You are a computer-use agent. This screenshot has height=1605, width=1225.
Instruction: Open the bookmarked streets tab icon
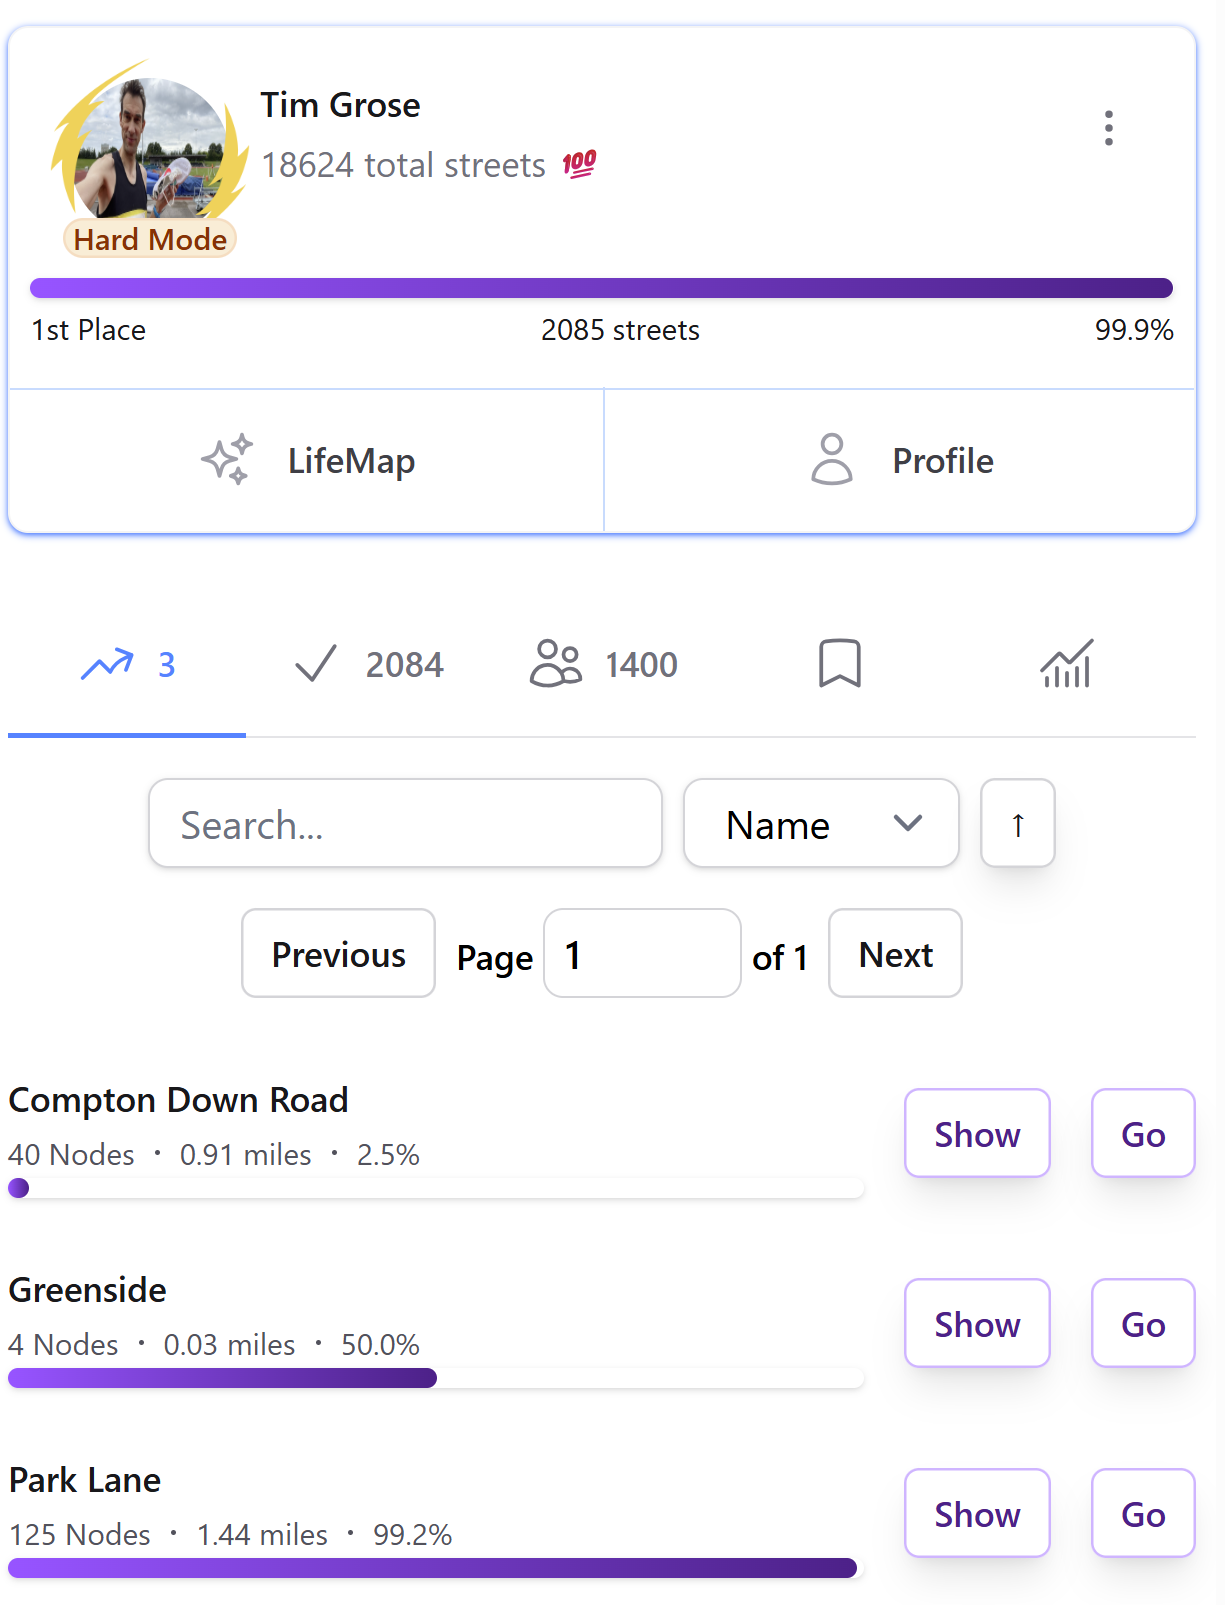coord(839,663)
